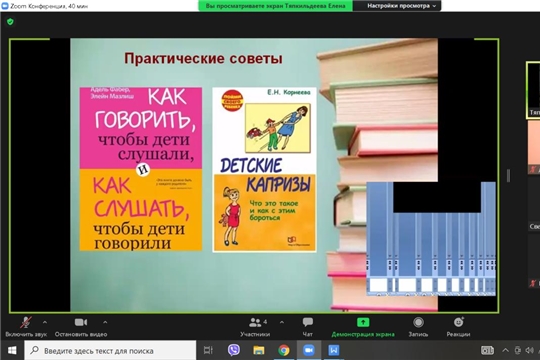
Task: Click the magnifier icon in the search box
Action: coord(34,350)
